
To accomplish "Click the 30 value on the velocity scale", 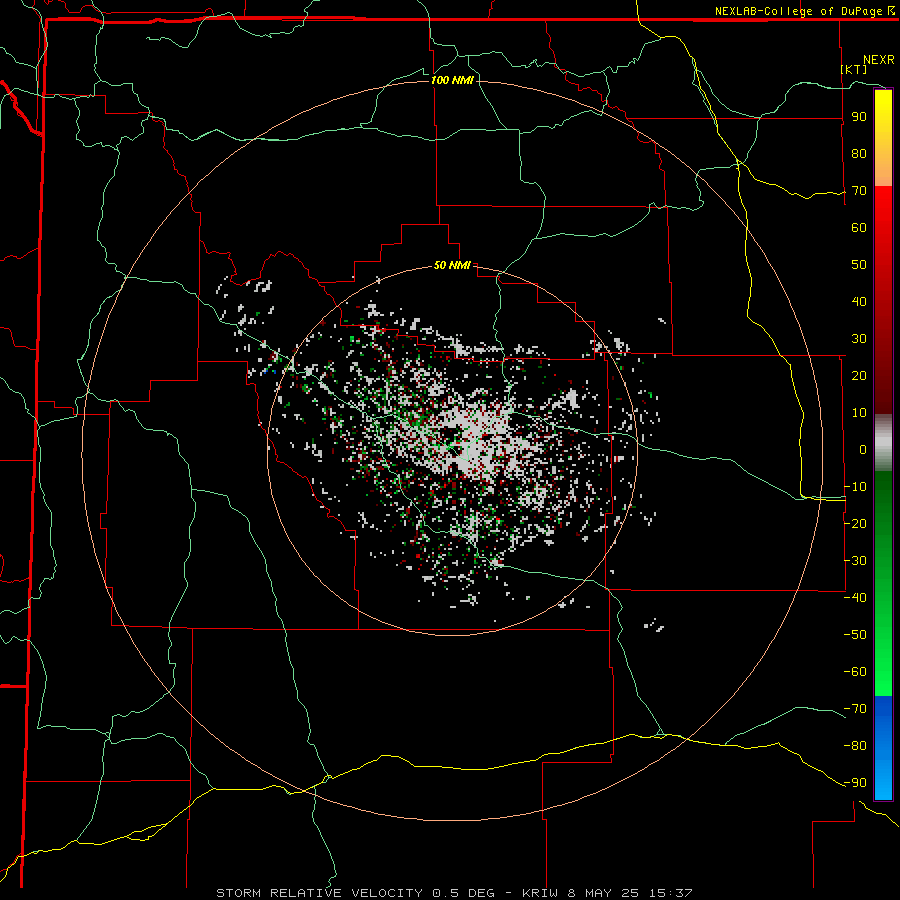I will (x=859, y=339).
